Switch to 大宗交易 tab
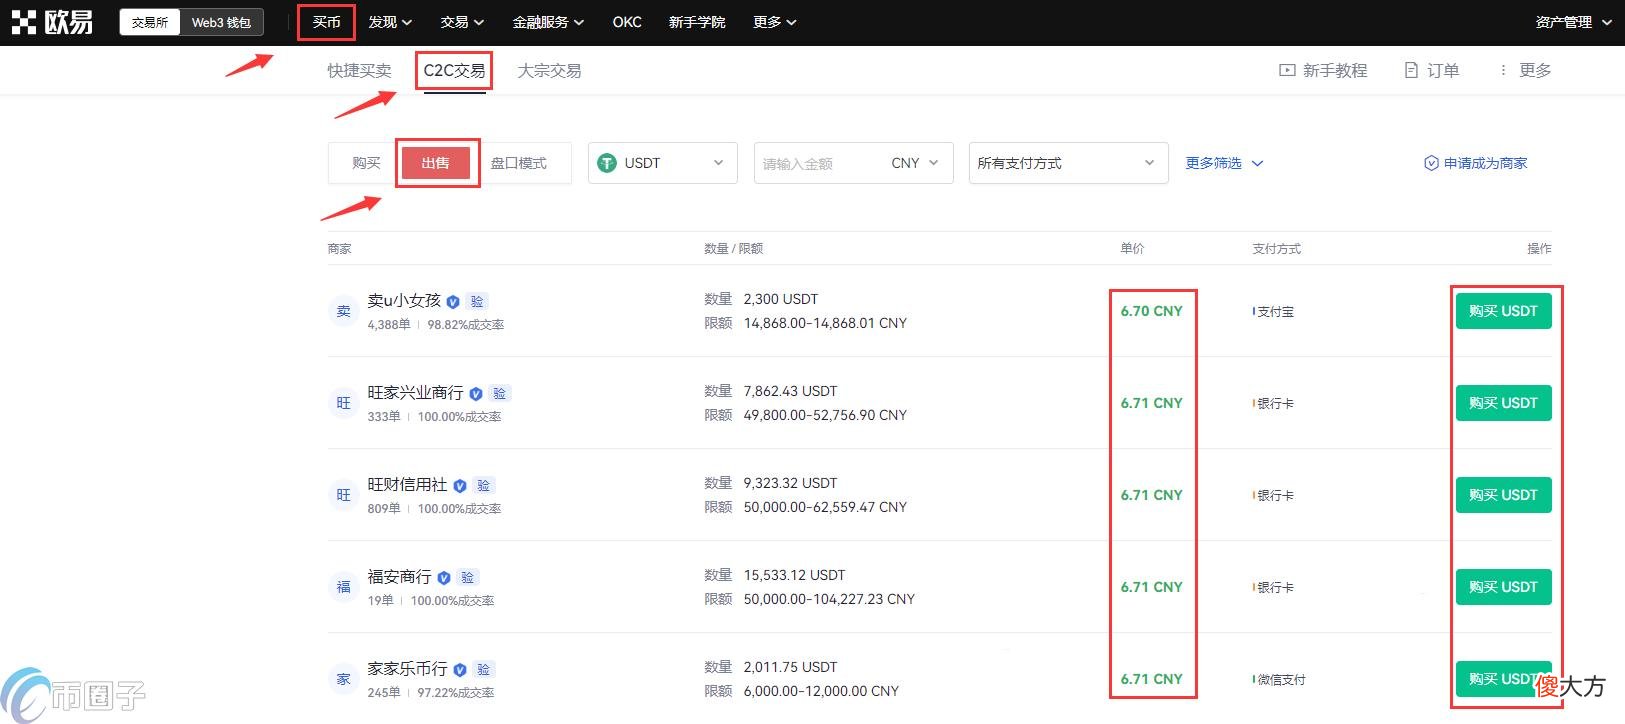Viewport: 1625px width, 724px height. click(549, 71)
